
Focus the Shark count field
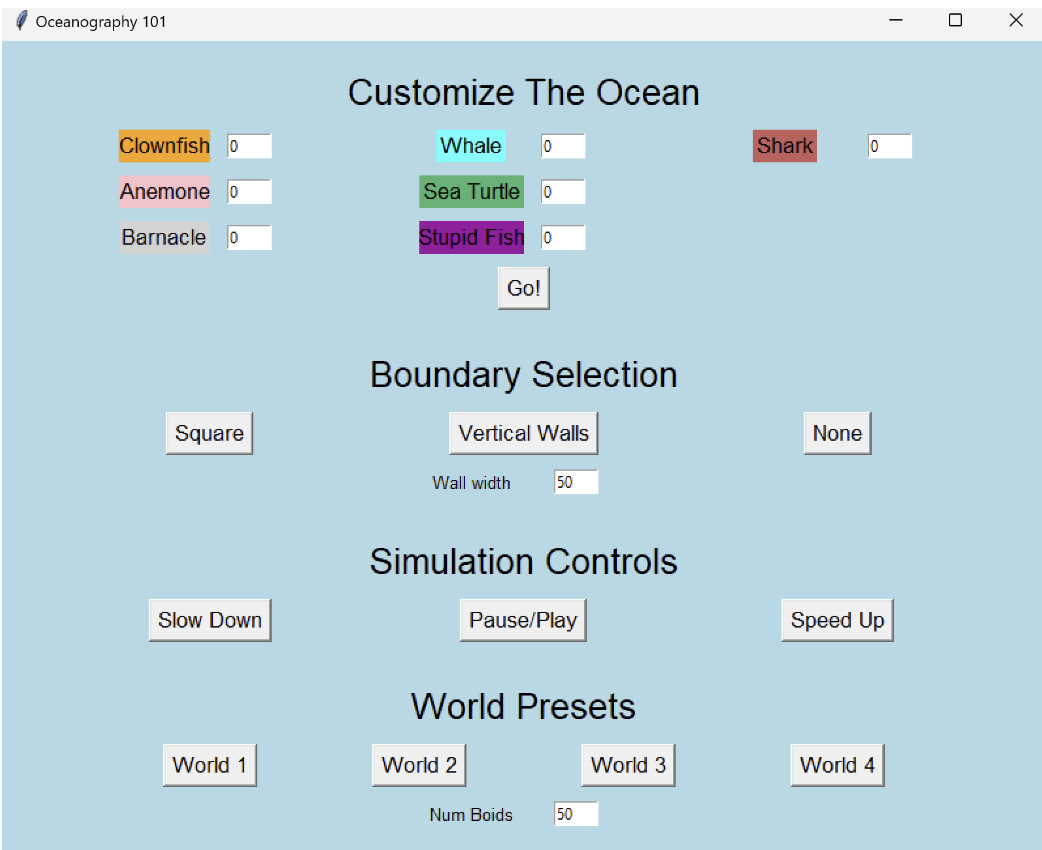[890, 146]
